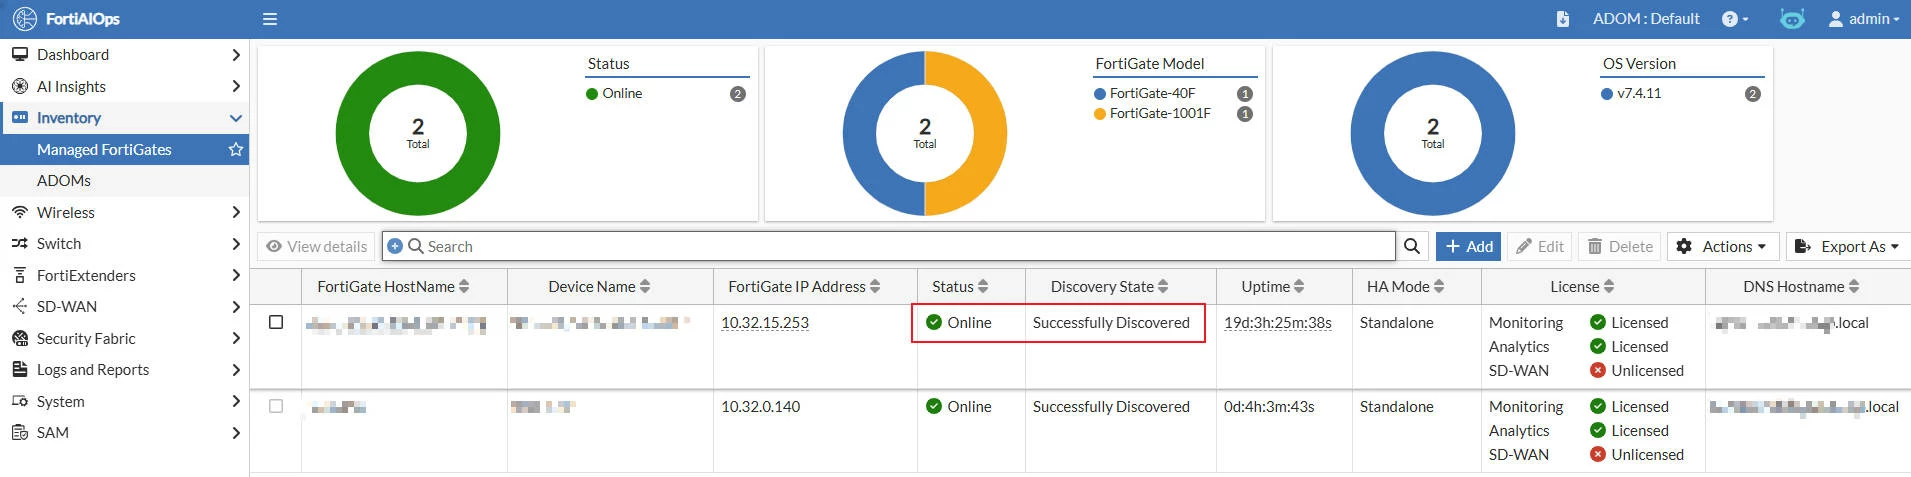Go to ADOMs page
Image resolution: width=1911 pixels, height=477 pixels.
(x=124, y=181)
